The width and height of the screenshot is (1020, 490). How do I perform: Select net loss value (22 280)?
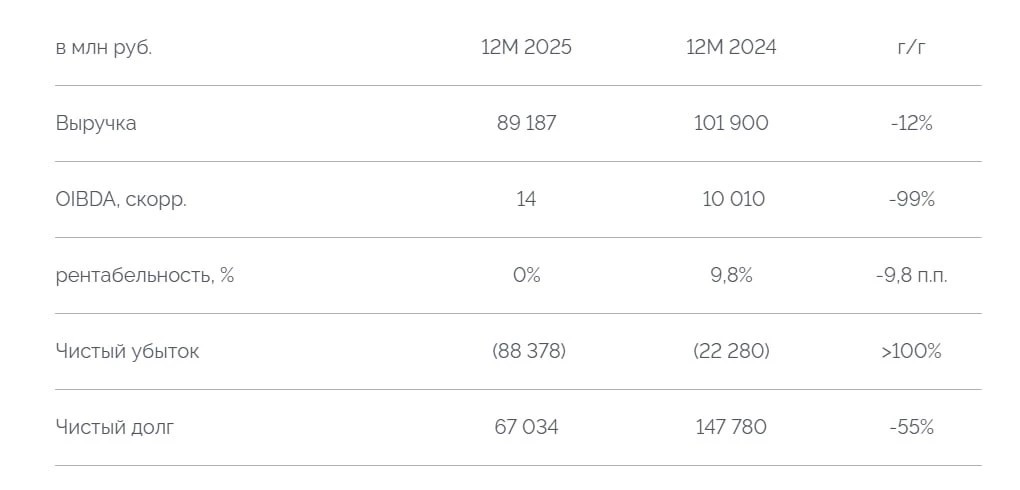731,352
